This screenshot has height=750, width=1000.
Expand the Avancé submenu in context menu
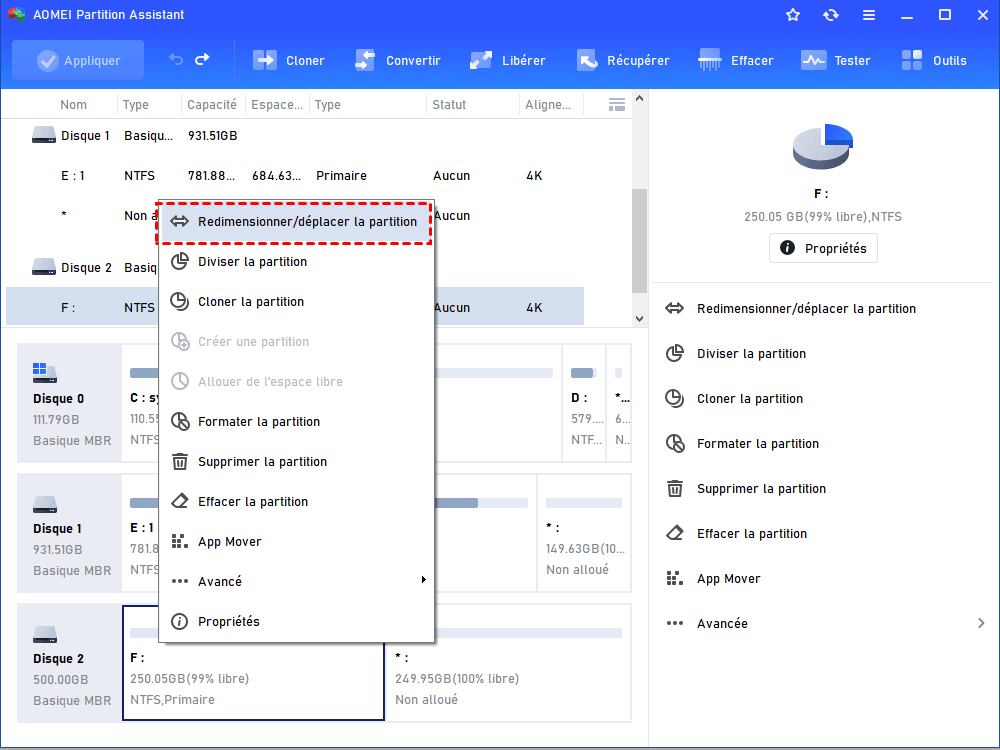click(x=295, y=582)
